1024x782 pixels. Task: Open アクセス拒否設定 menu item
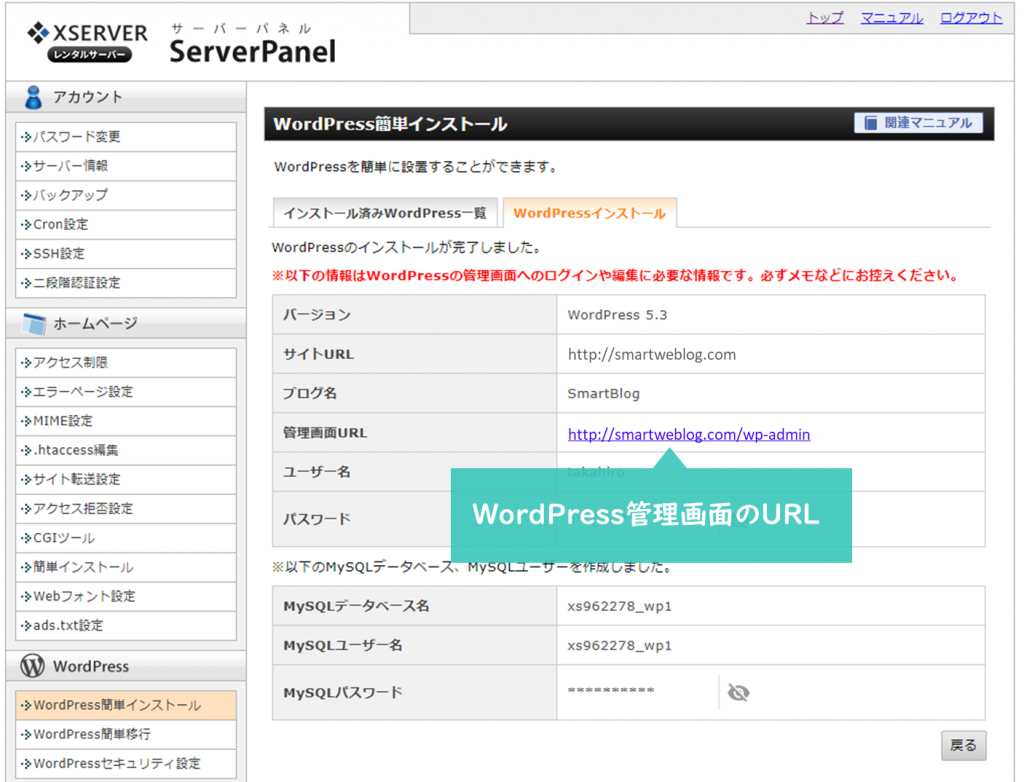[x=126, y=508]
